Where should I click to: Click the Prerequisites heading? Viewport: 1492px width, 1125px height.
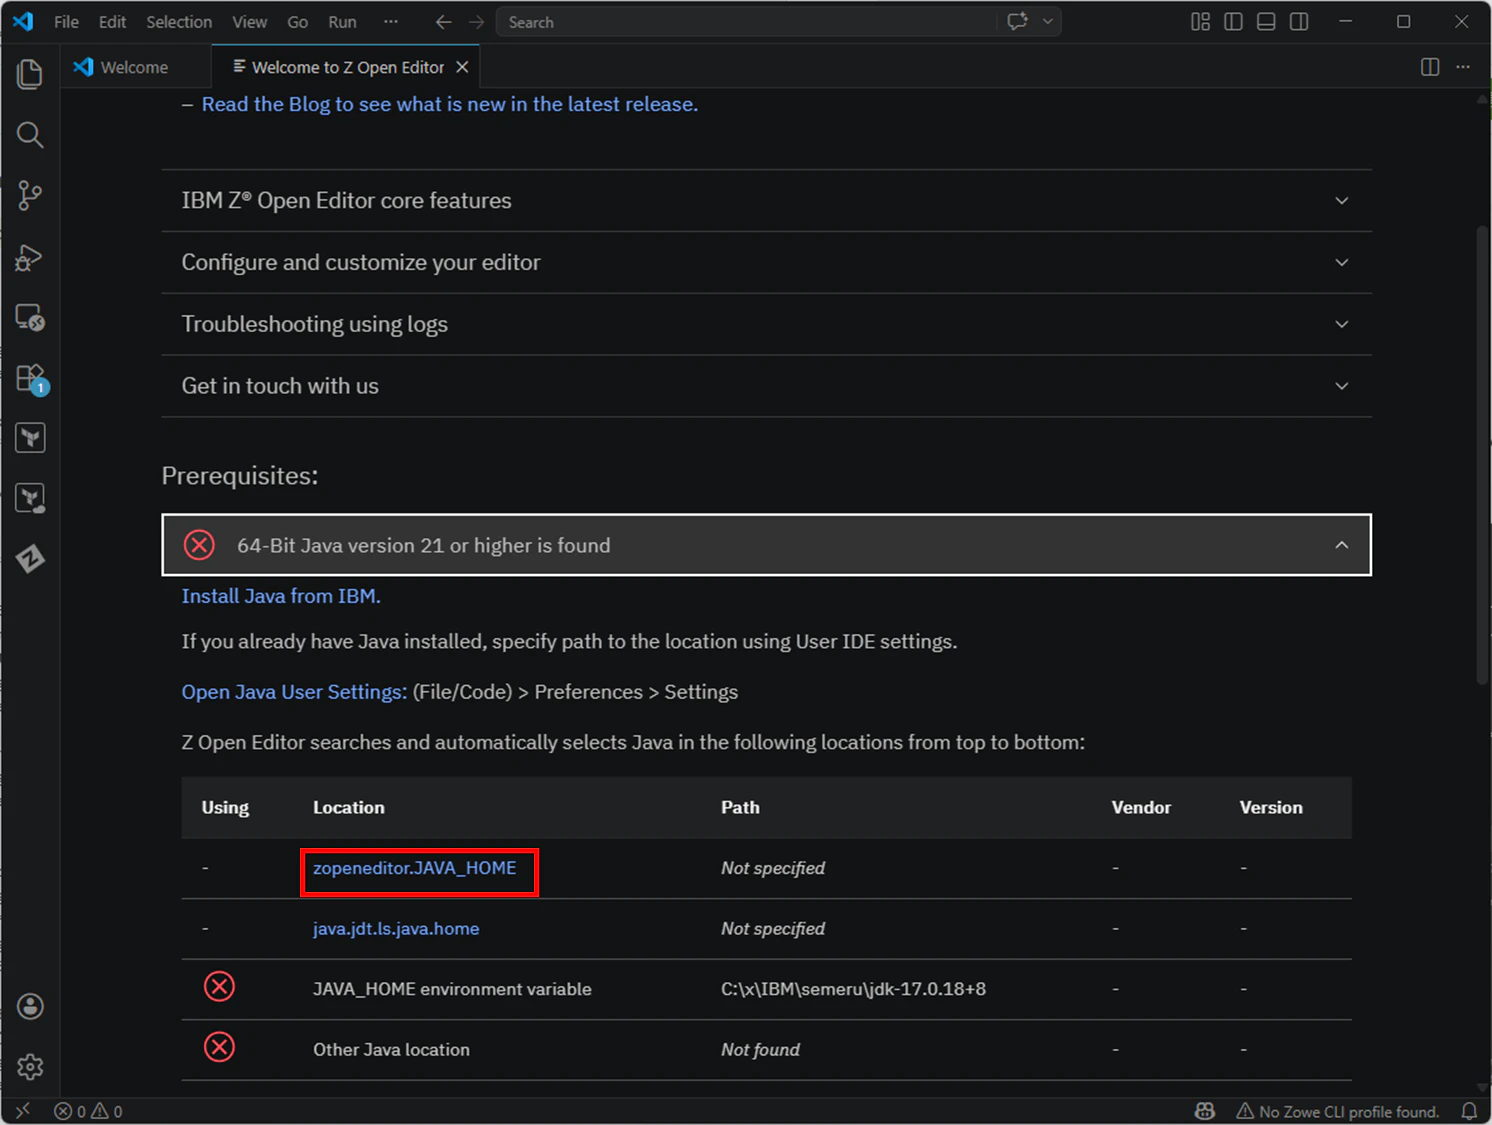tap(240, 476)
